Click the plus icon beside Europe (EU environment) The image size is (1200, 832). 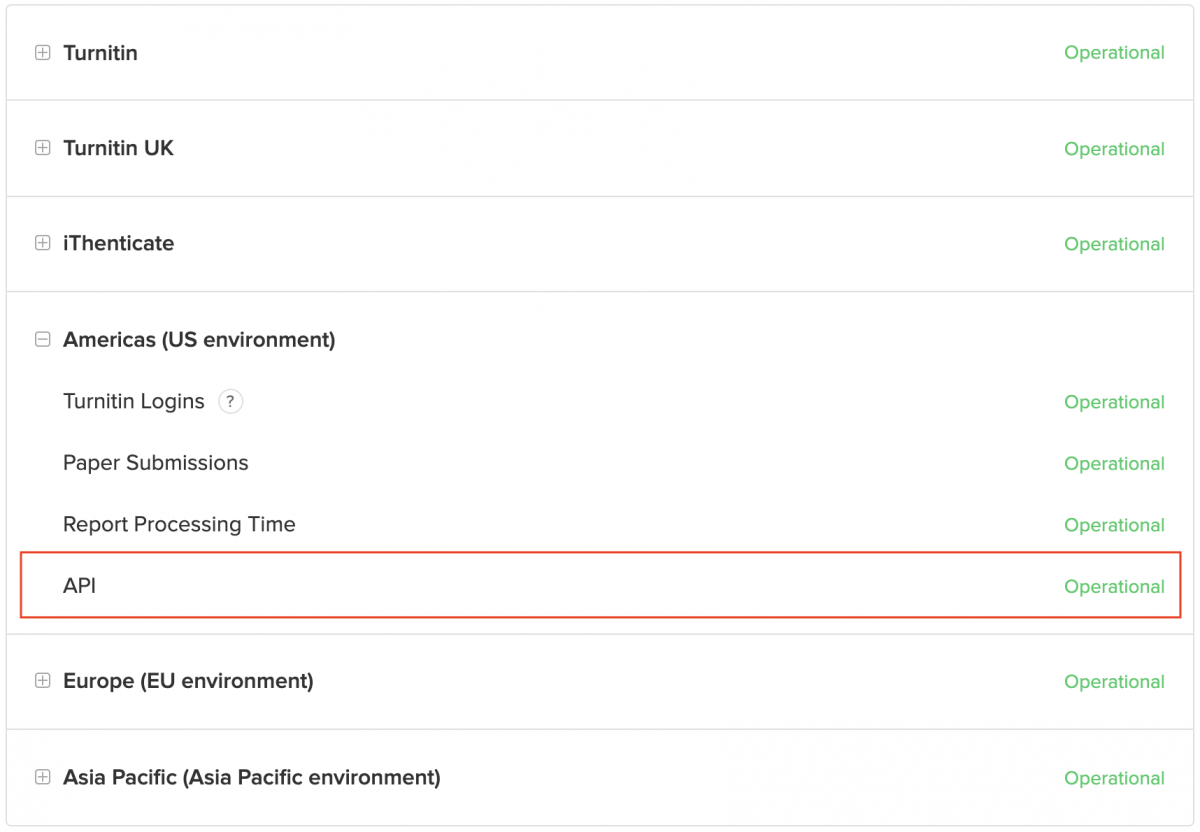42,681
